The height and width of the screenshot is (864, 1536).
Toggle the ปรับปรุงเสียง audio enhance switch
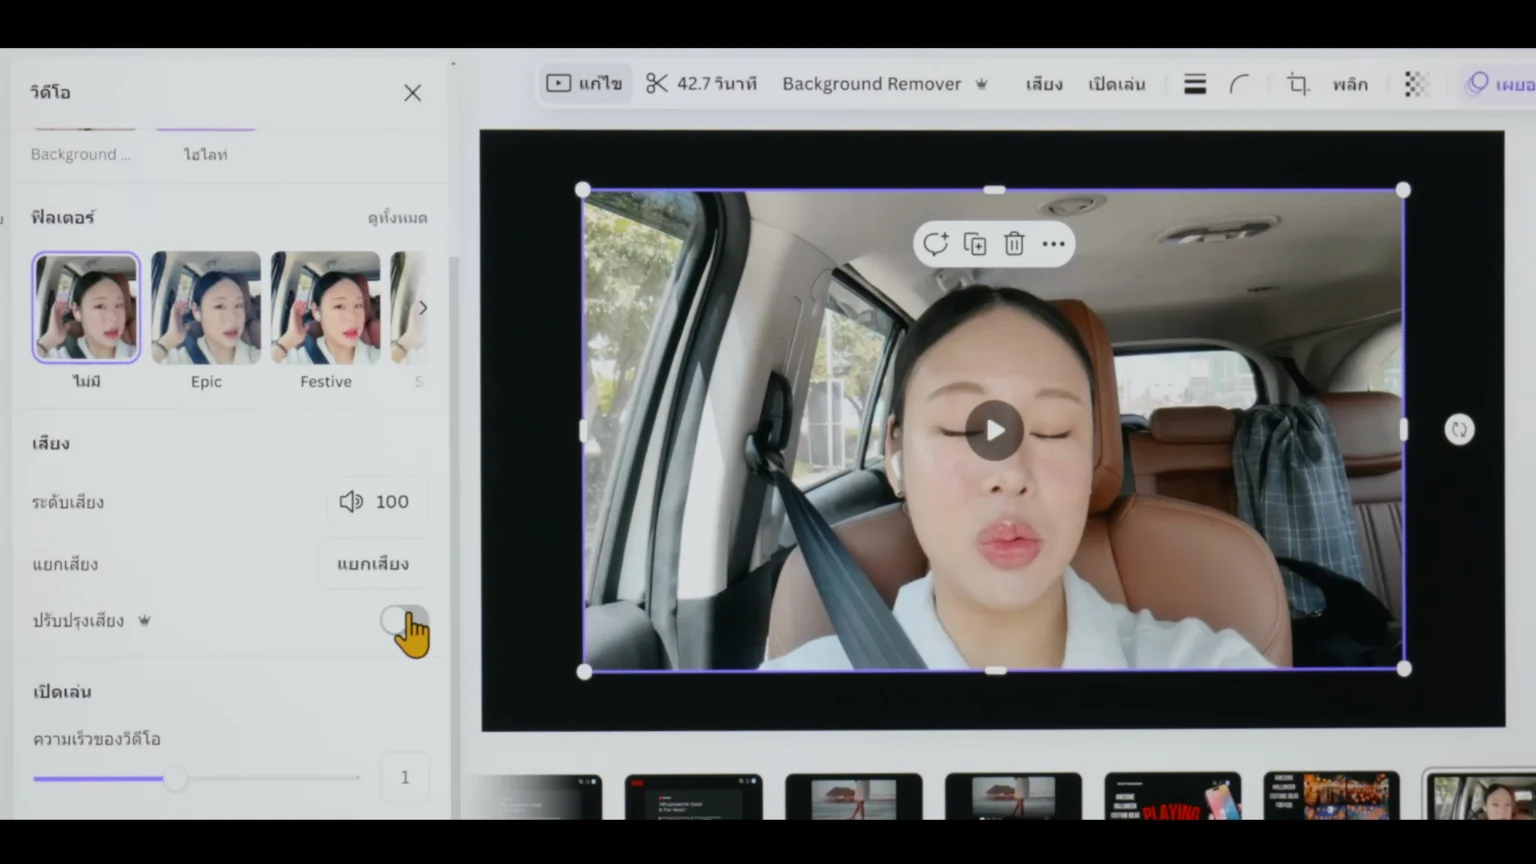(404, 621)
